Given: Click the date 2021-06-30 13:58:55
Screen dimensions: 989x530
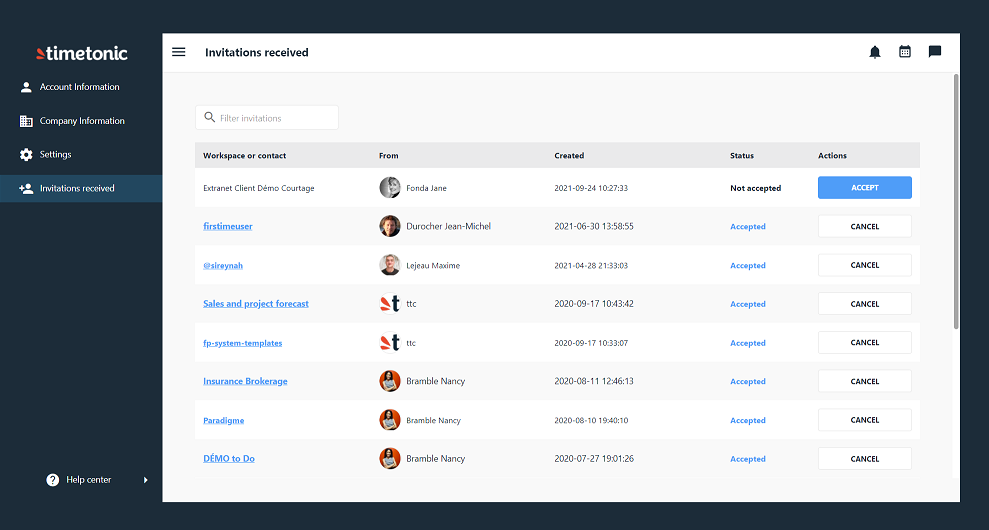Looking at the screenshot, I should [x=594, y=227].
